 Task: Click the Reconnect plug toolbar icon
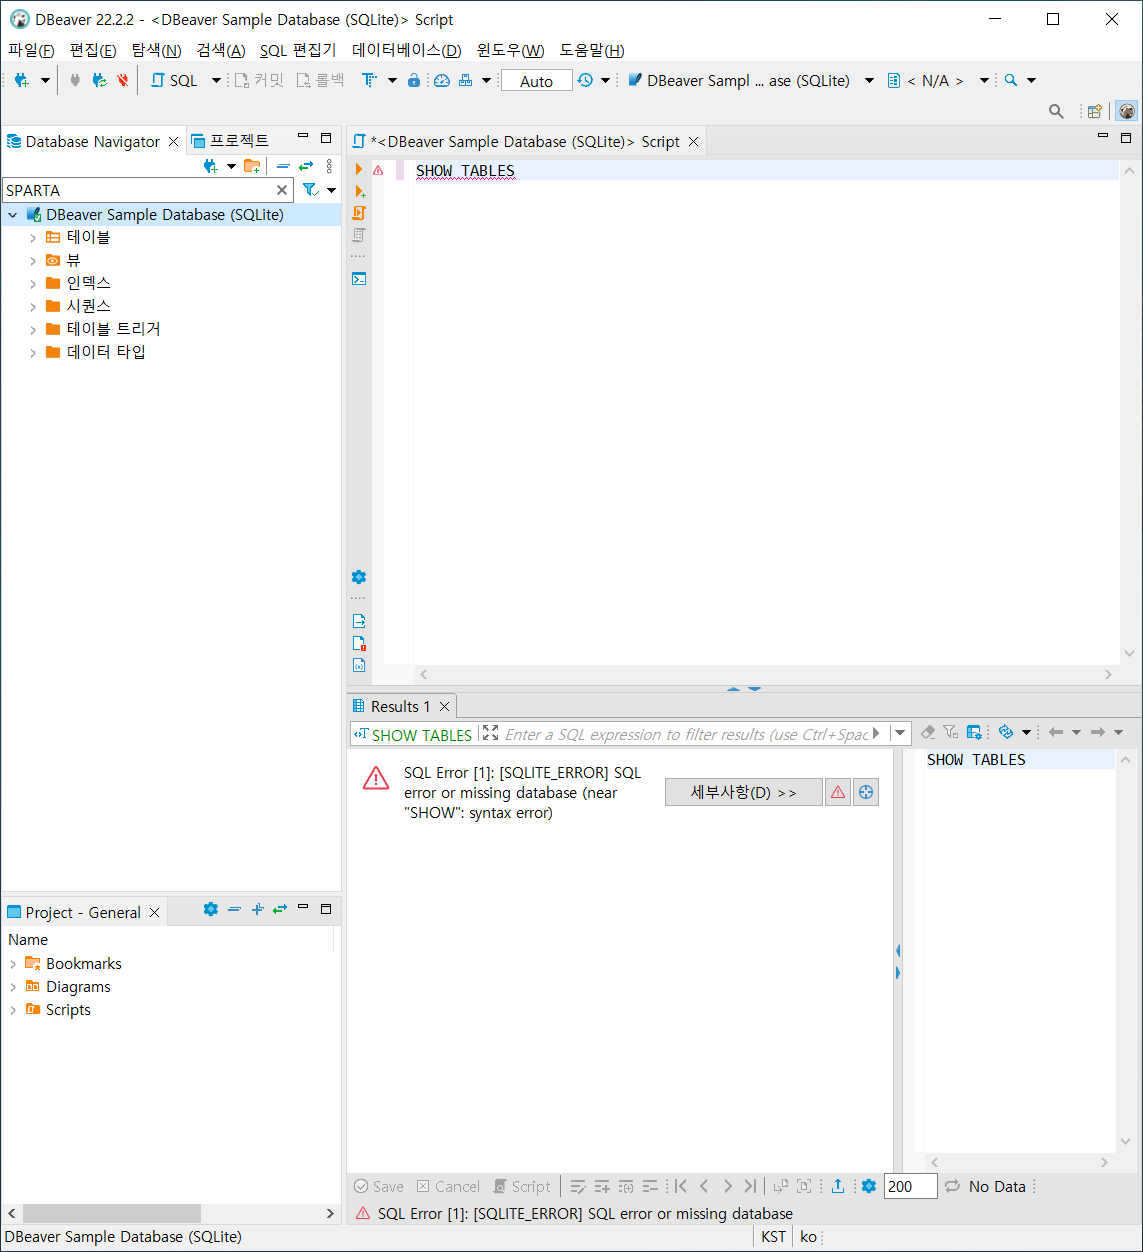point(99,80)
